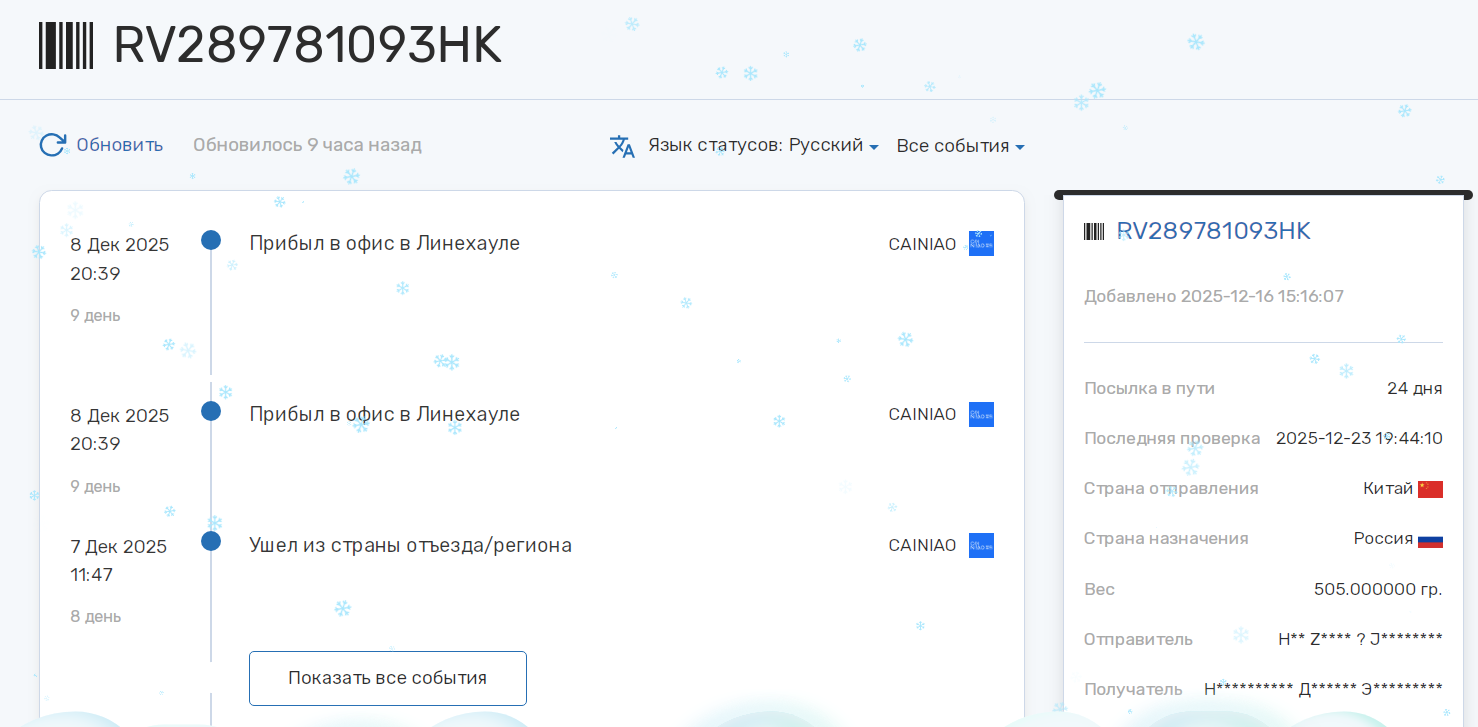Click the large tracking number heading

[307, 46]
